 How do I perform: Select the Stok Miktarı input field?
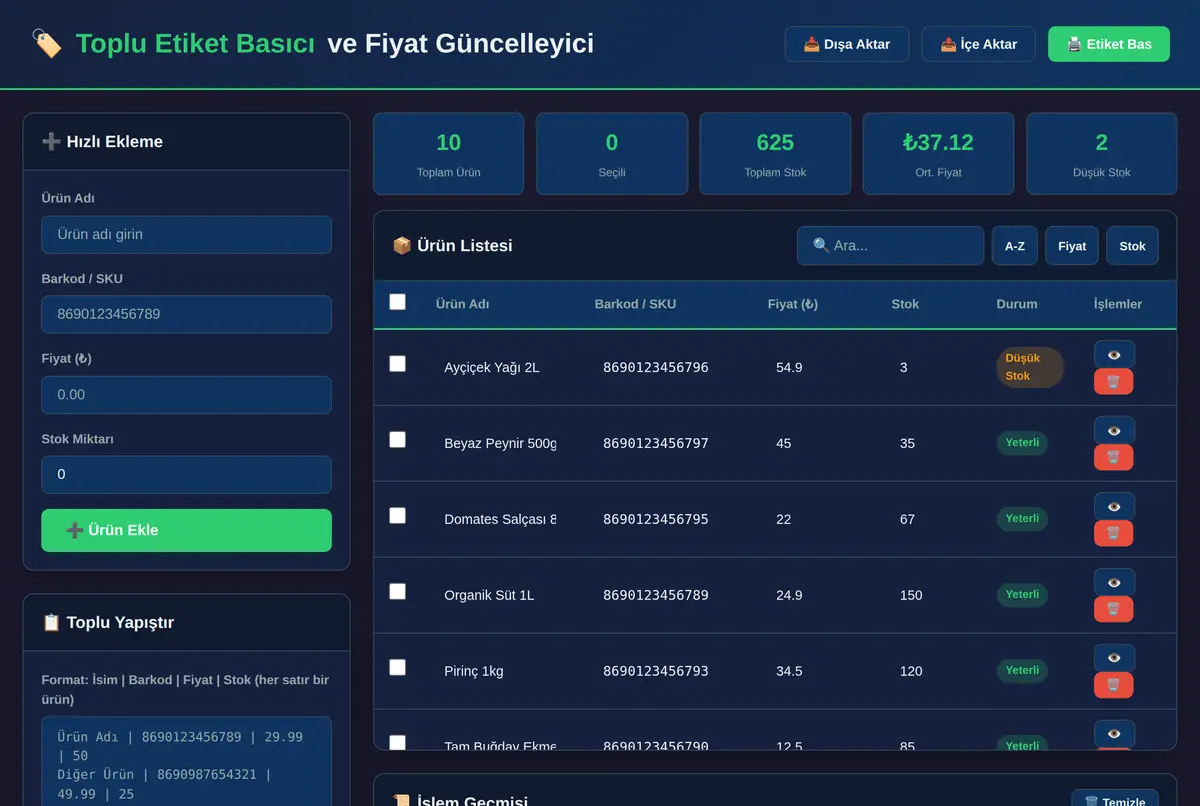(x=186, y=474)
